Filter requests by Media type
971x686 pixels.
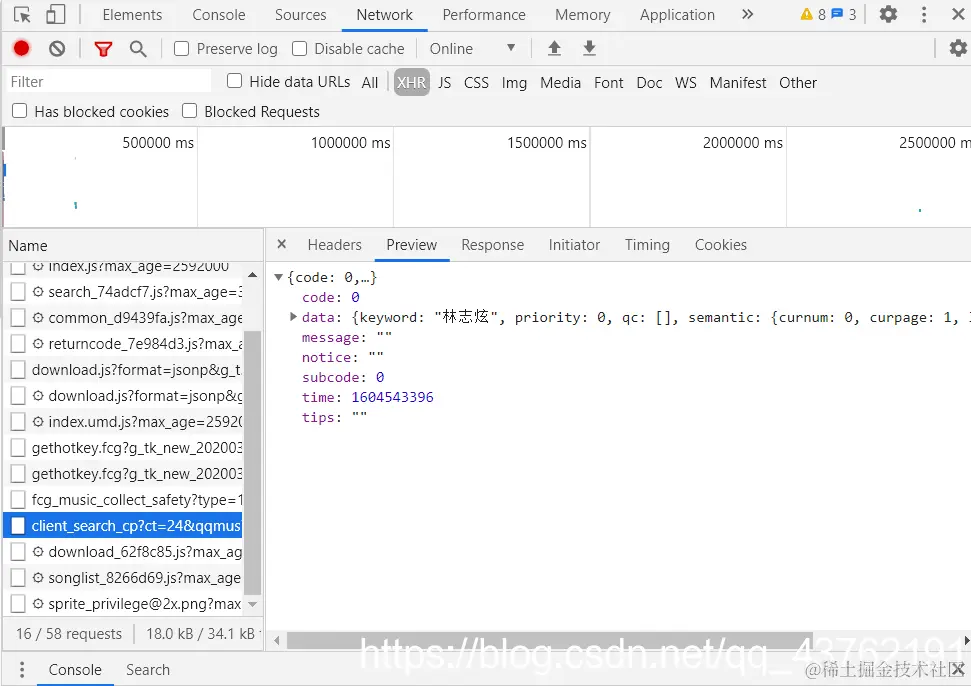click(560, 82)
